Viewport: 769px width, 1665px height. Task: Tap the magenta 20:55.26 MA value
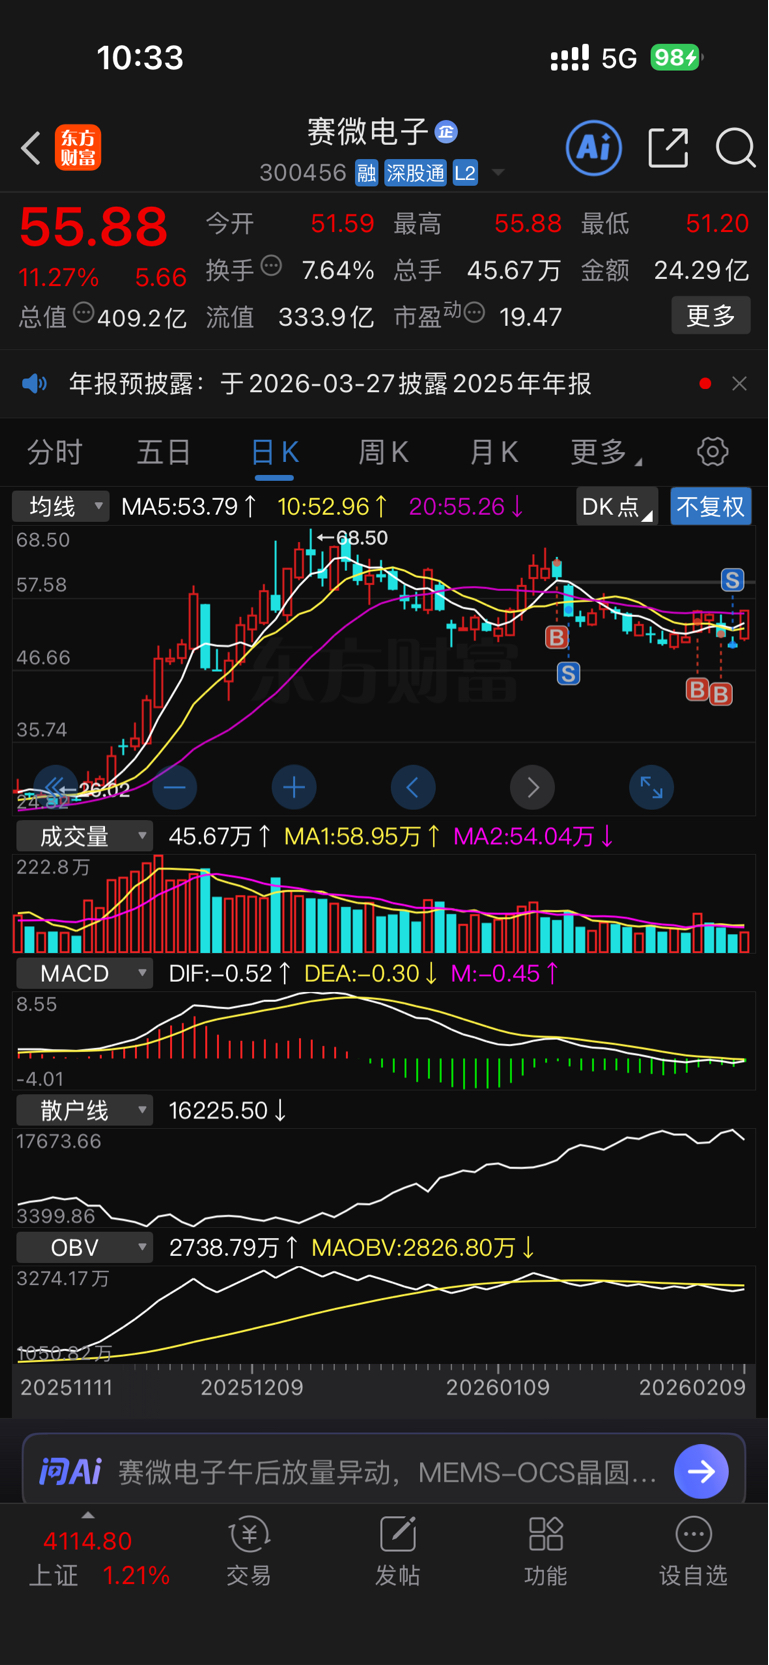[466, 507]
